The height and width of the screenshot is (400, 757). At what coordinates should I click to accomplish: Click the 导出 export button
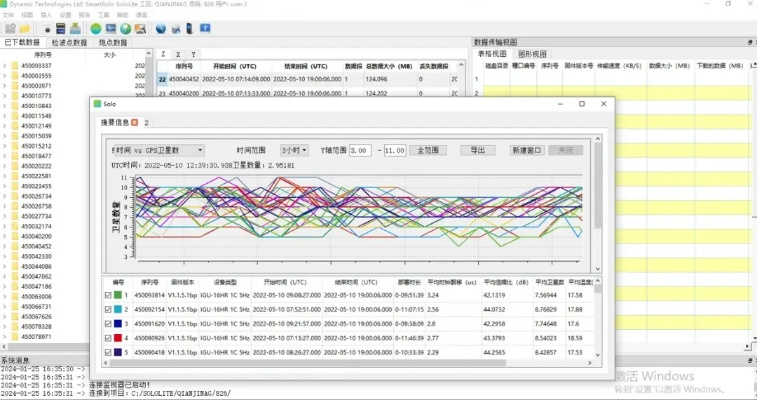point(477,150)
